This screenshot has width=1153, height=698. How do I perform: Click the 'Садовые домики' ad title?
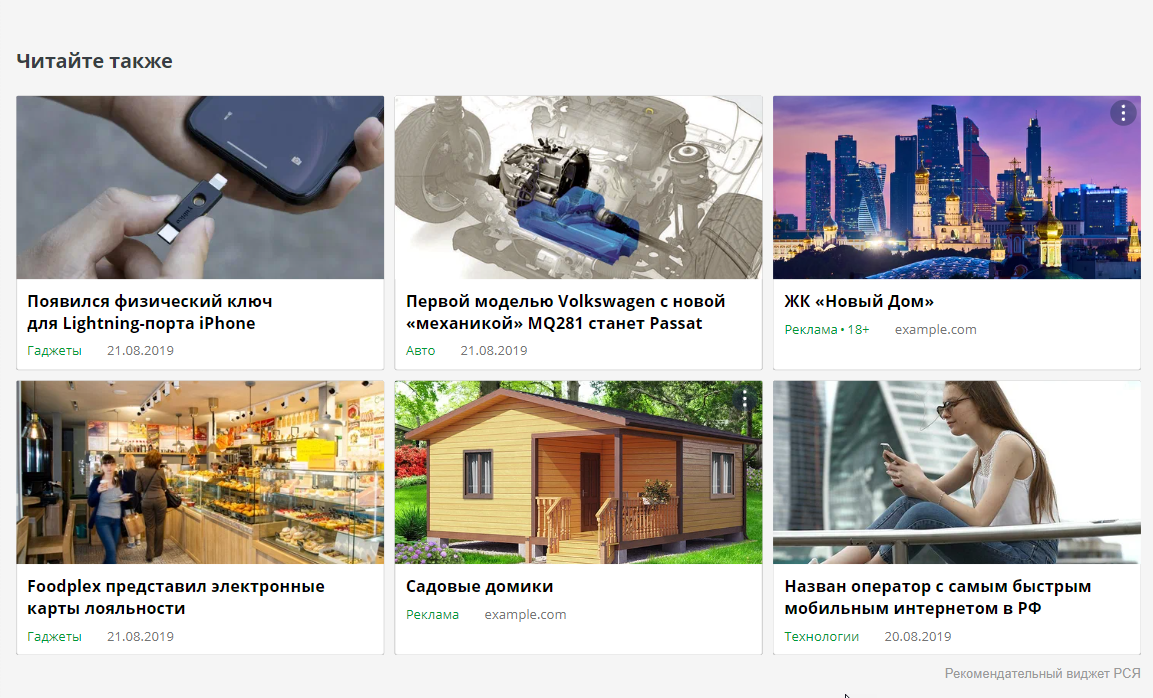479,587
